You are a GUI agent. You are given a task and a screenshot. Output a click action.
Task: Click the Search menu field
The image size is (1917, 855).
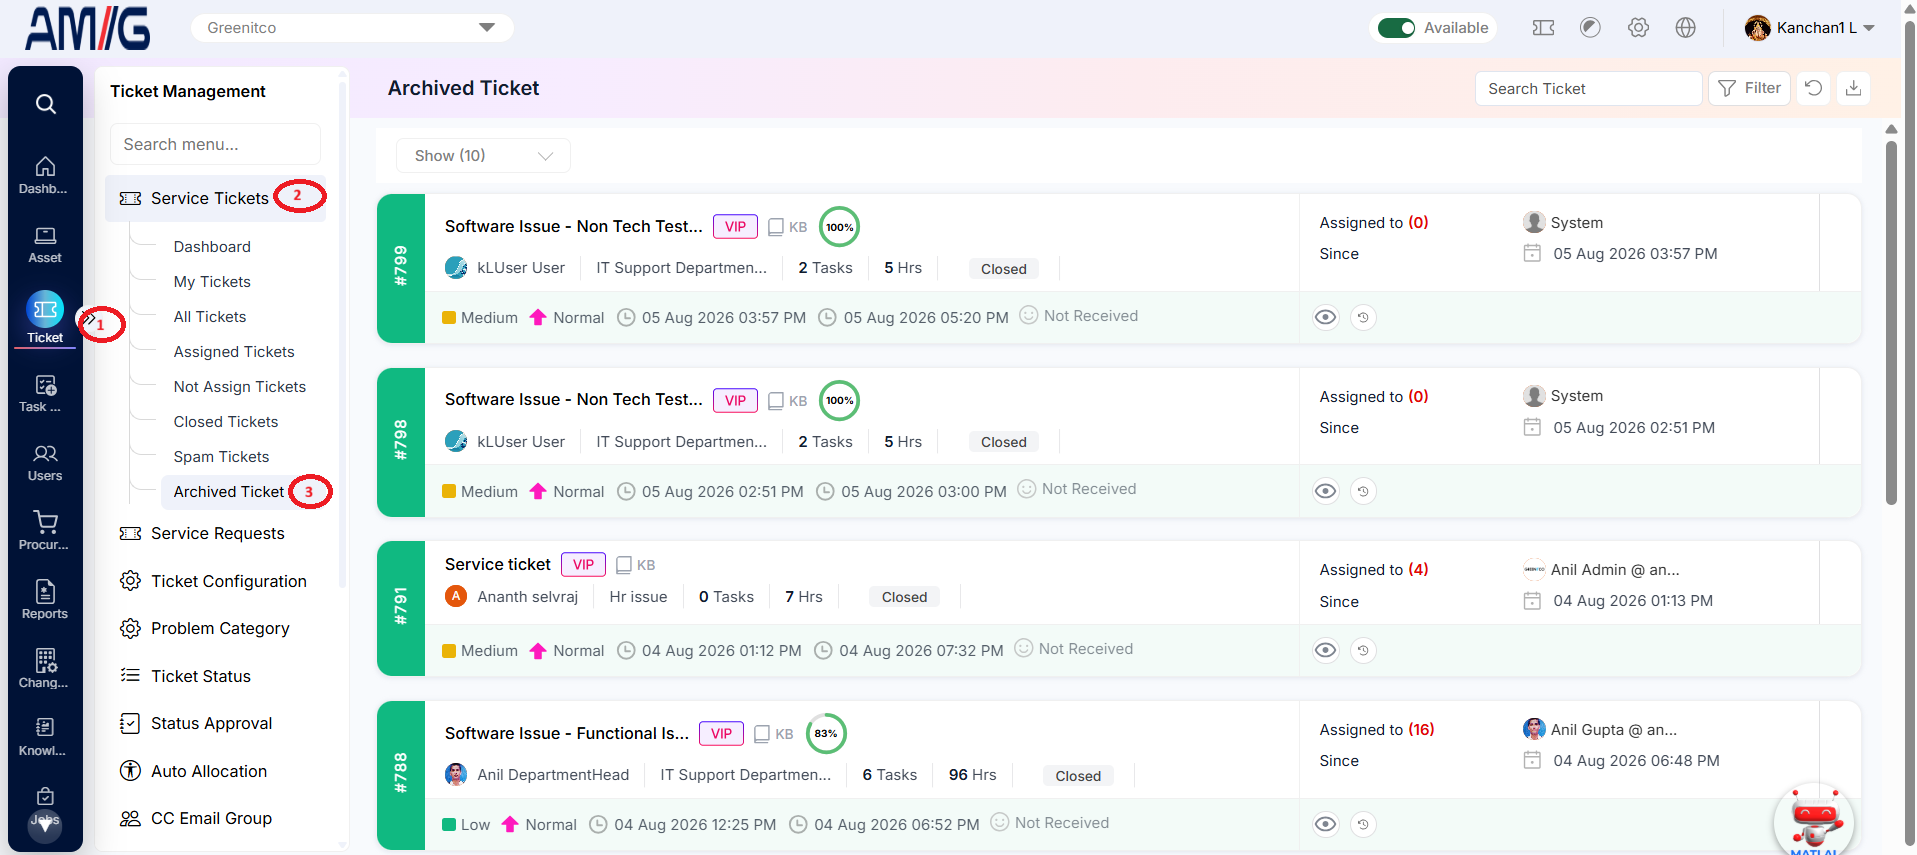click(215, 144)
